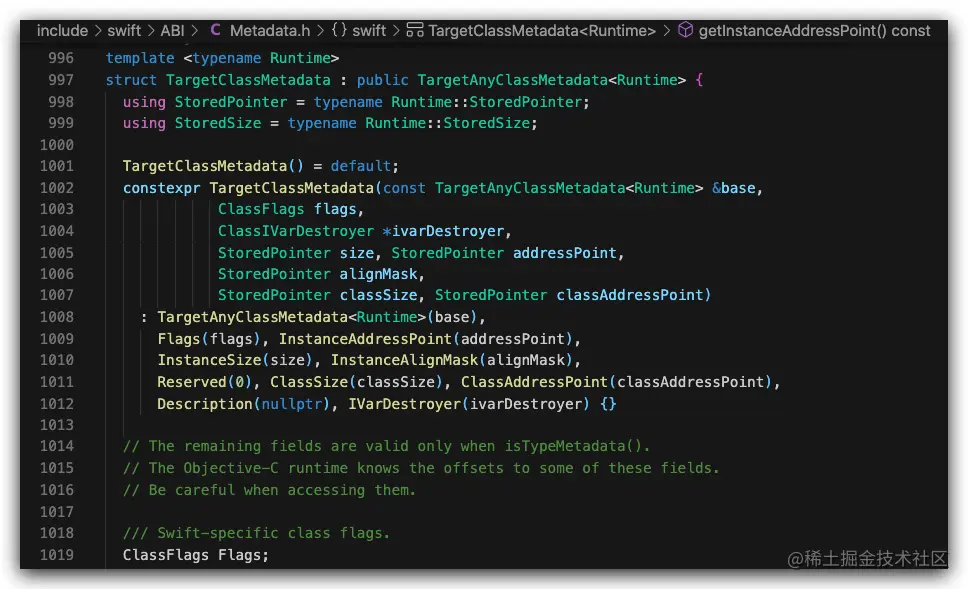Click 'addressPoint' parameter on line 1005

(x=565, y=253)
